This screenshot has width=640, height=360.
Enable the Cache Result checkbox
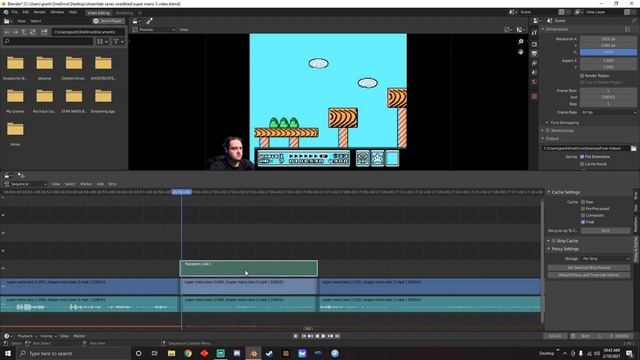pos(582,164)
